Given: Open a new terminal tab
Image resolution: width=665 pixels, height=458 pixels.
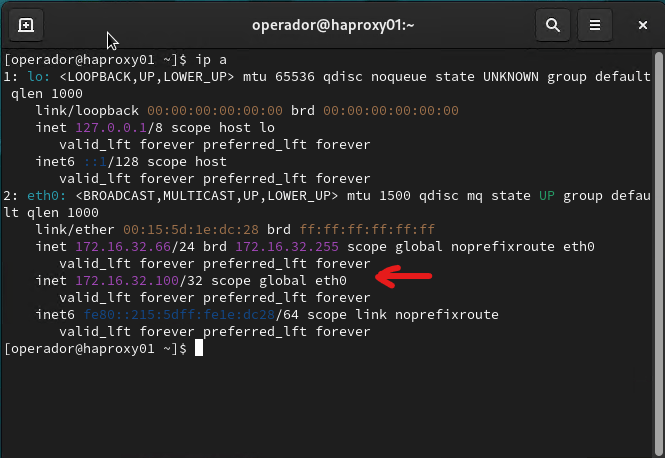Looking at the screenshot, I should (x=26, y=25).
